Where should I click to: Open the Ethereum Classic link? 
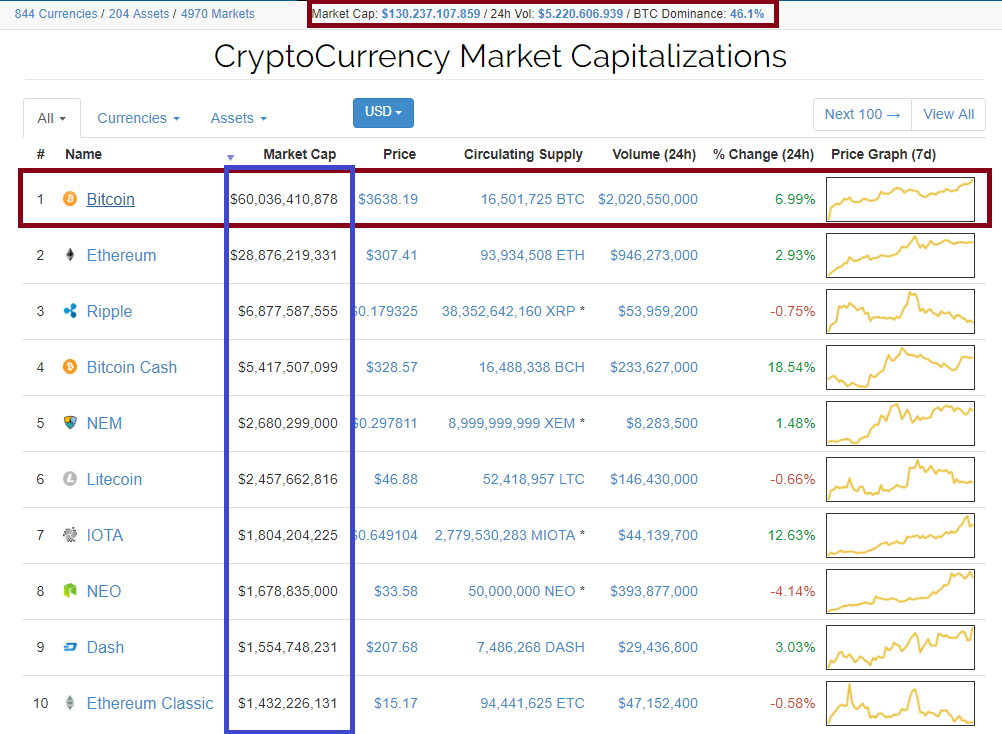[149, 703]
